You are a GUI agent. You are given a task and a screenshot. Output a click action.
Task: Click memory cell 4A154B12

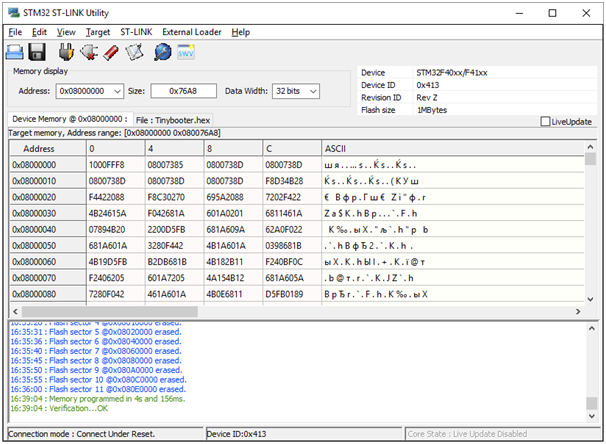pyautogui.click(x=233, y=278)
